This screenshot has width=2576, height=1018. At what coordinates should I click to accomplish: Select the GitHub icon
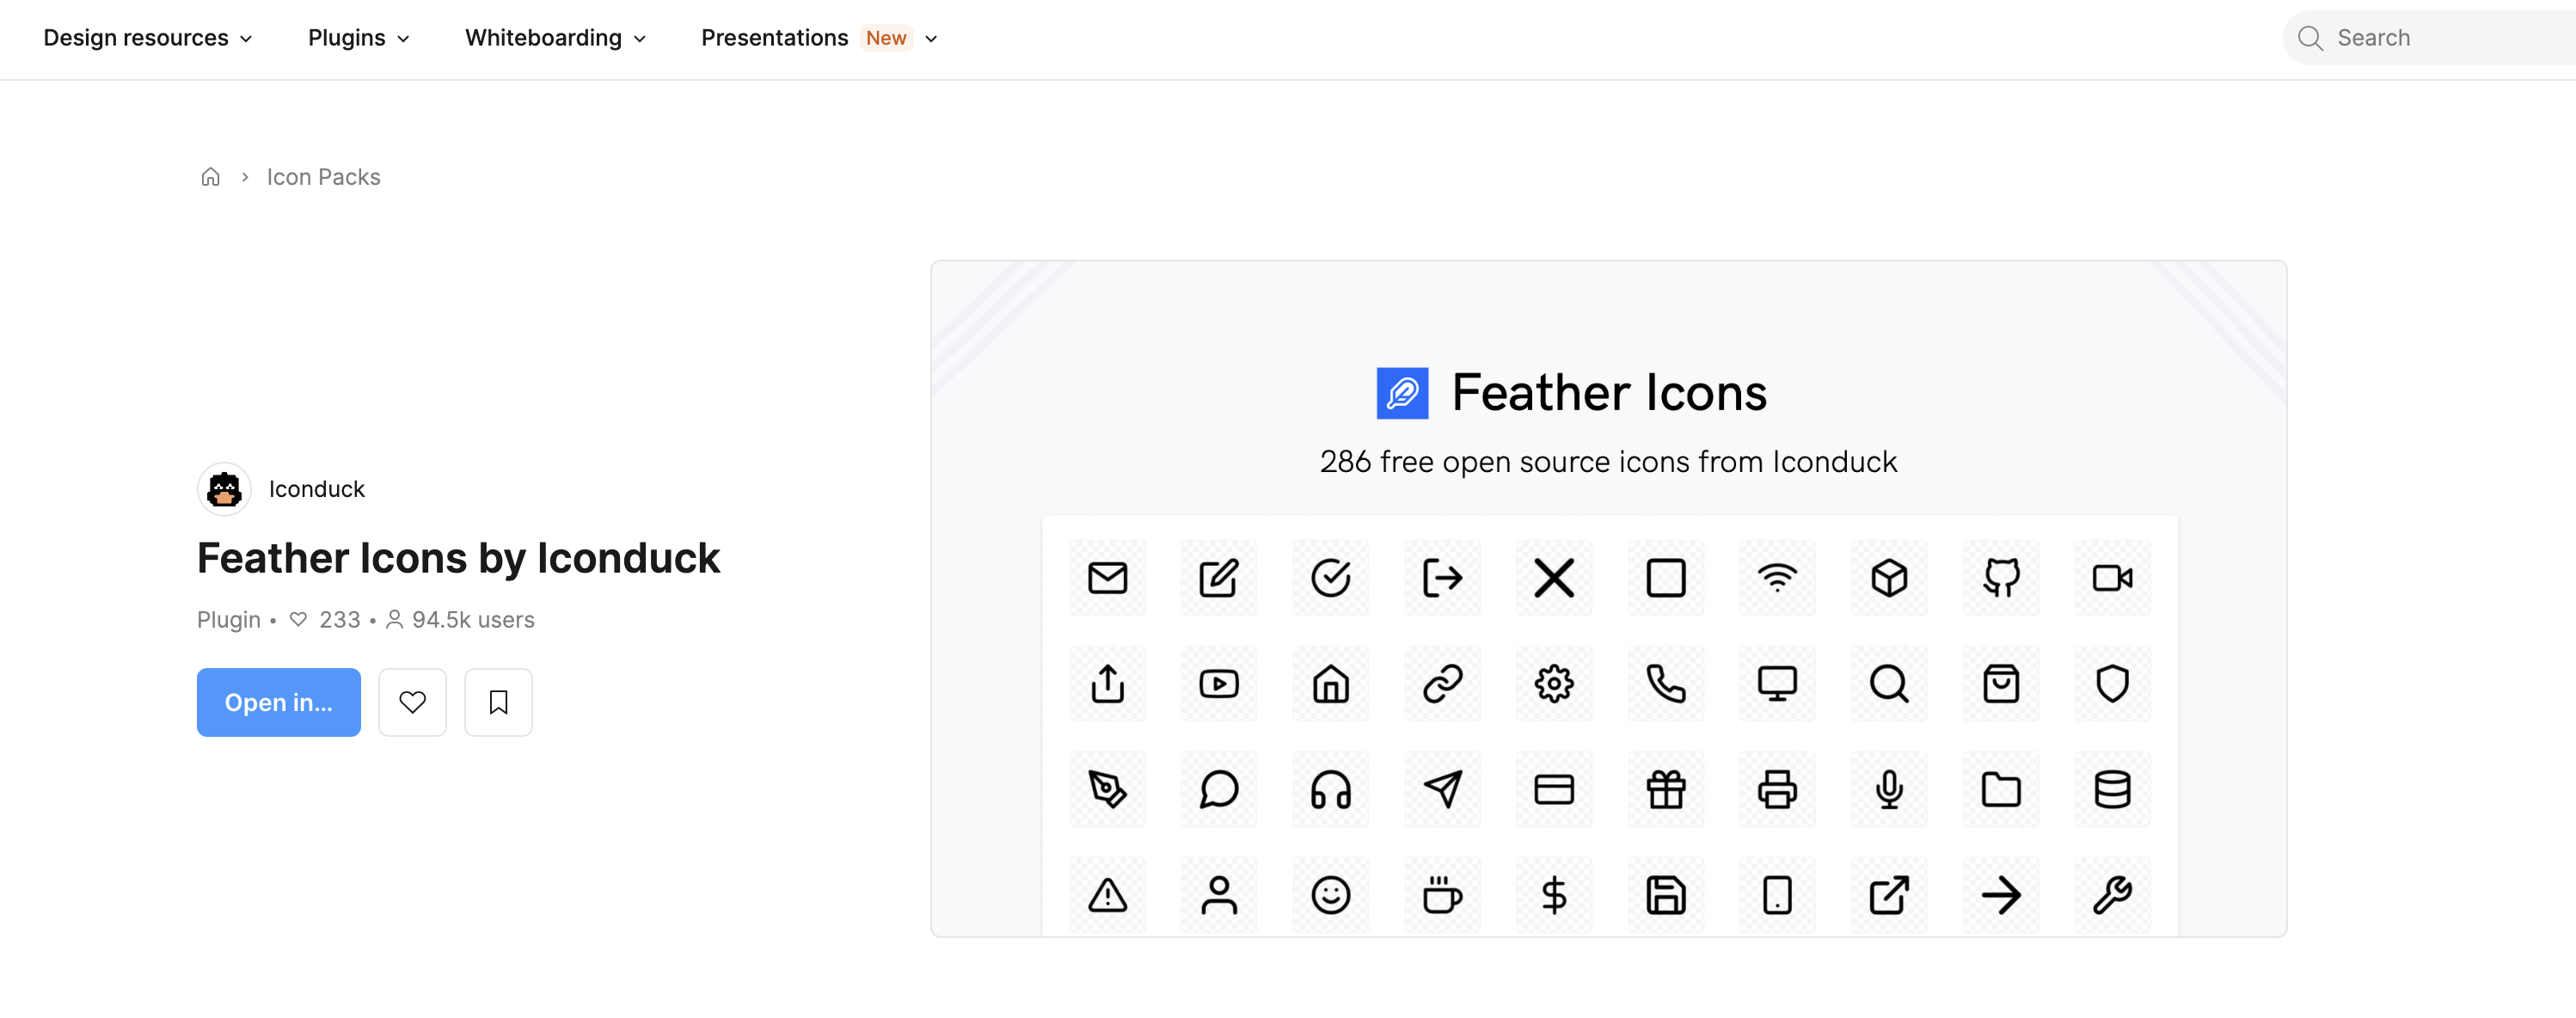coord(2001,578)
